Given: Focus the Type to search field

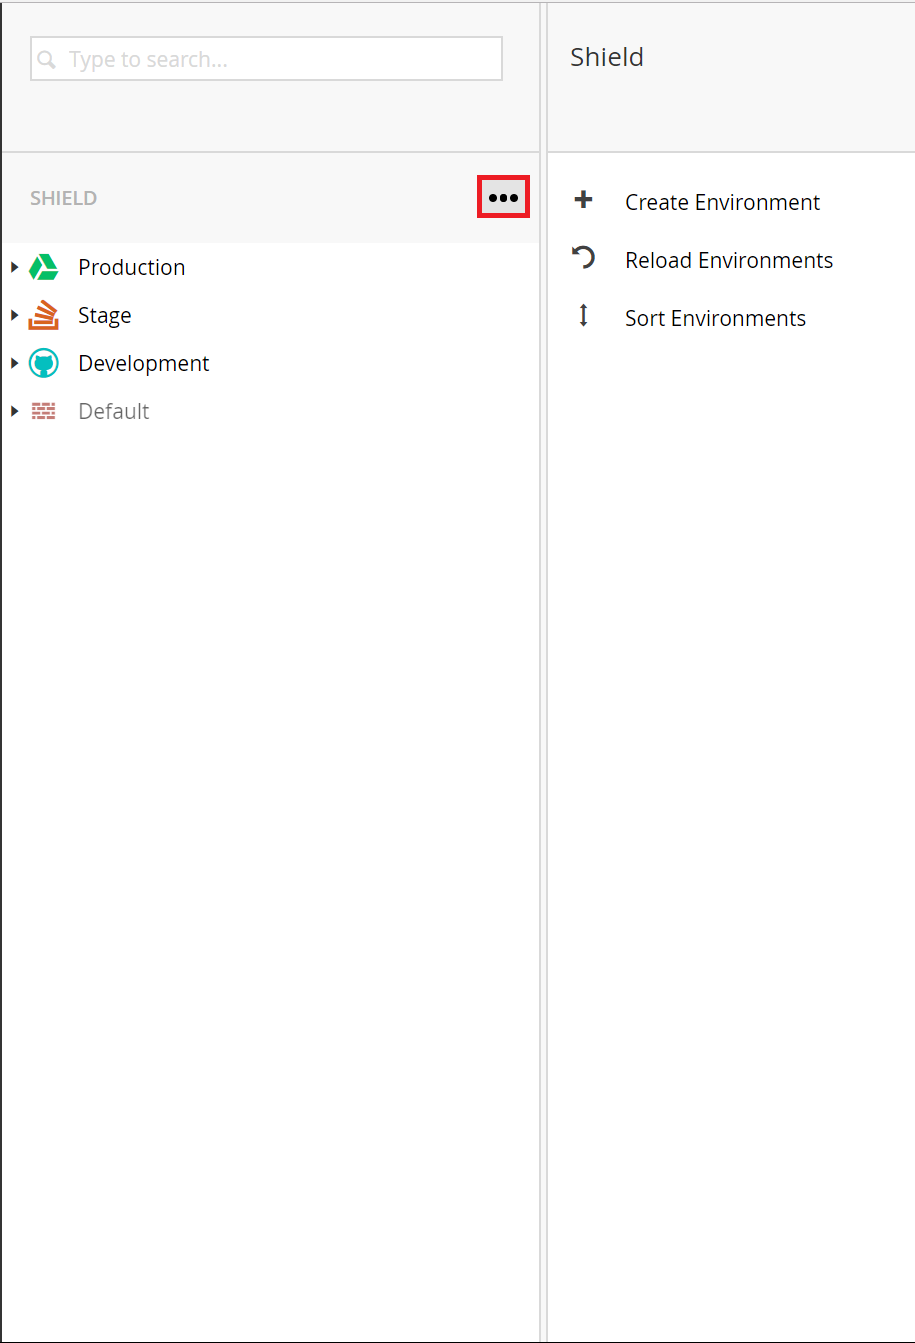Looking at the screenshot, I should coord(266,59).
